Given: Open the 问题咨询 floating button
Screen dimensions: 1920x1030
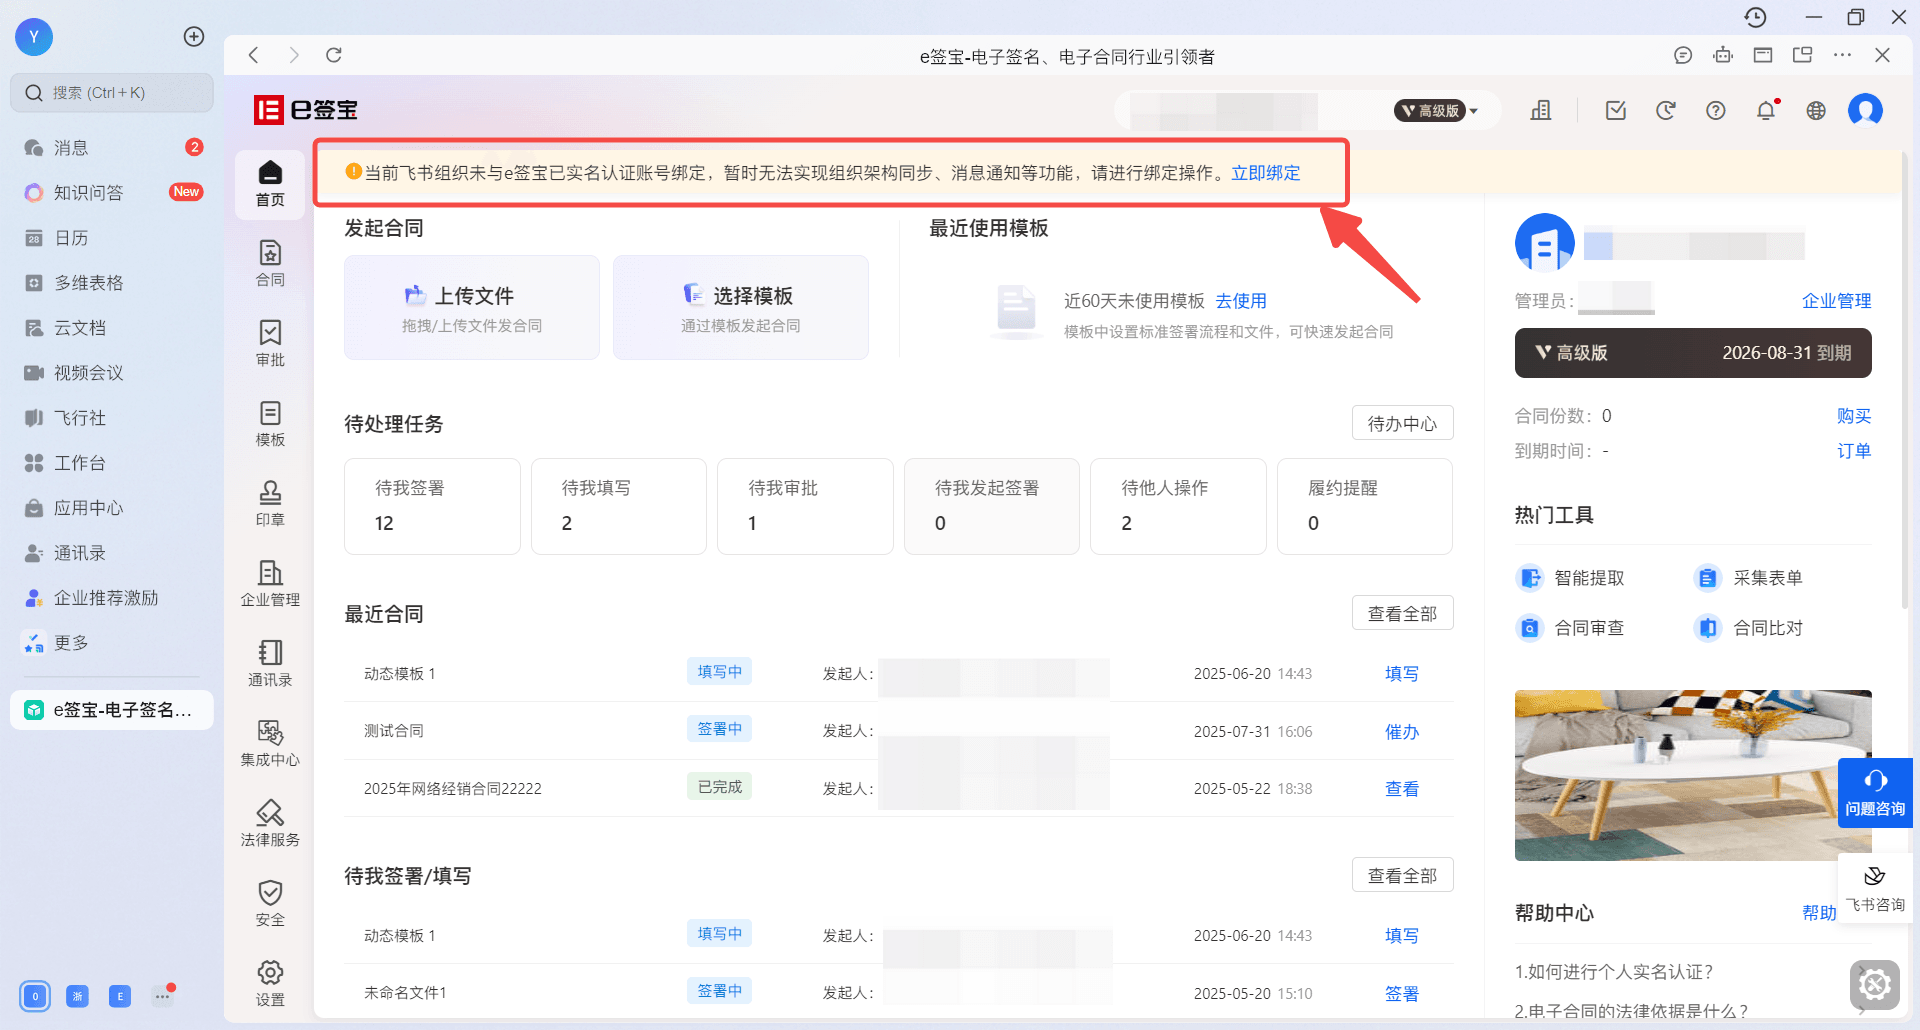Looking at the screenshot, I should [1875, 793].
